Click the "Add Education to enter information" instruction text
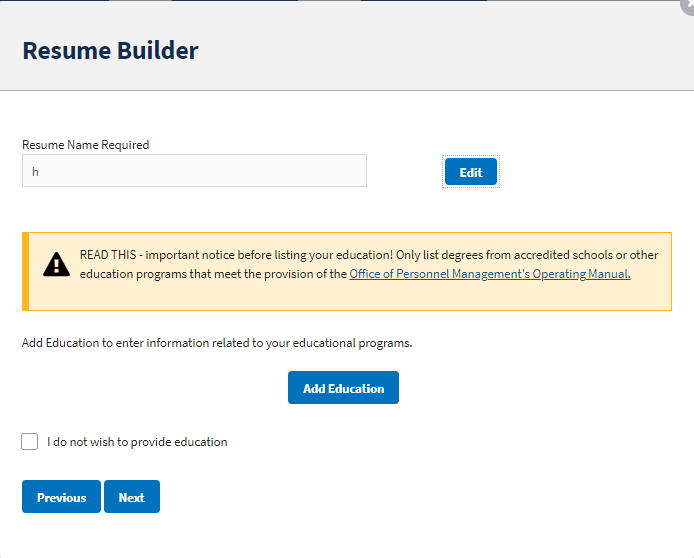The image size is (694, 558). coord(217,343)
